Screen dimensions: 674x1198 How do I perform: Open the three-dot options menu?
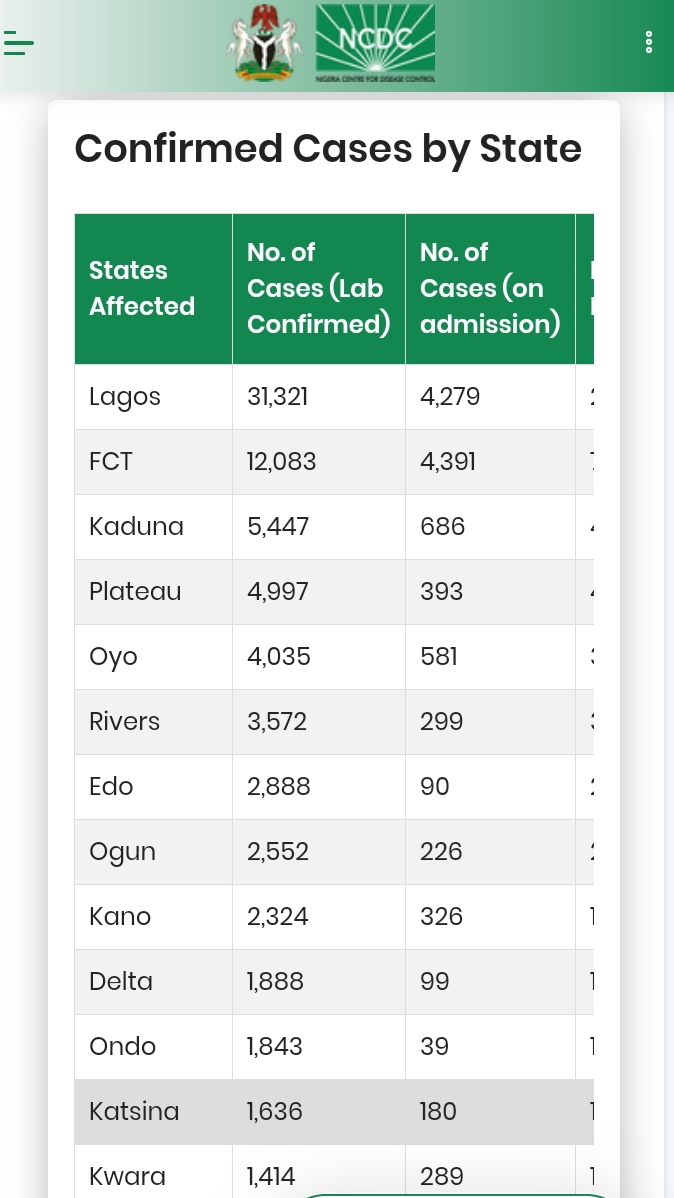[649, 43]
